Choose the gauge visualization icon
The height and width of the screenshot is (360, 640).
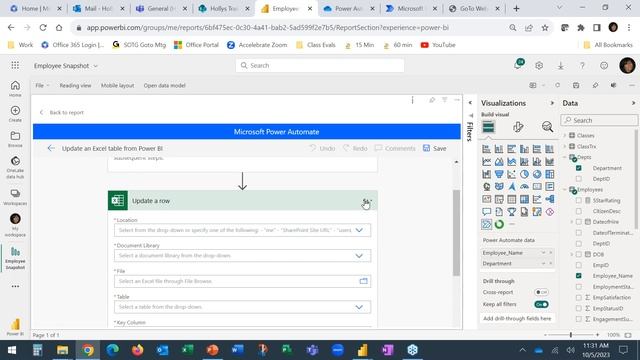pyautogui.click(x=524, y=187)
